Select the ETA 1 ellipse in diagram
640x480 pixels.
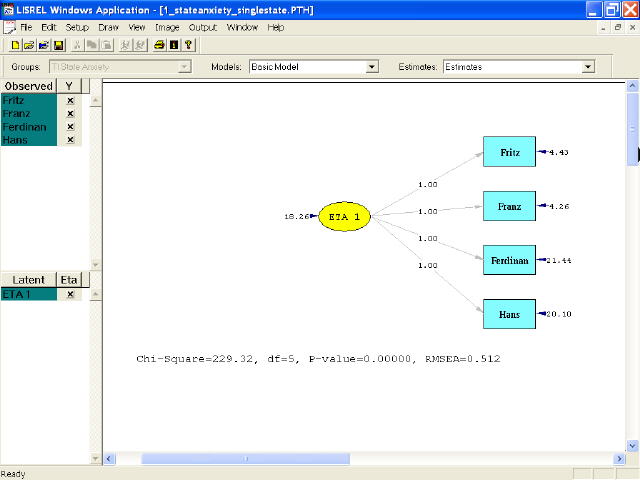pos(345,215)
